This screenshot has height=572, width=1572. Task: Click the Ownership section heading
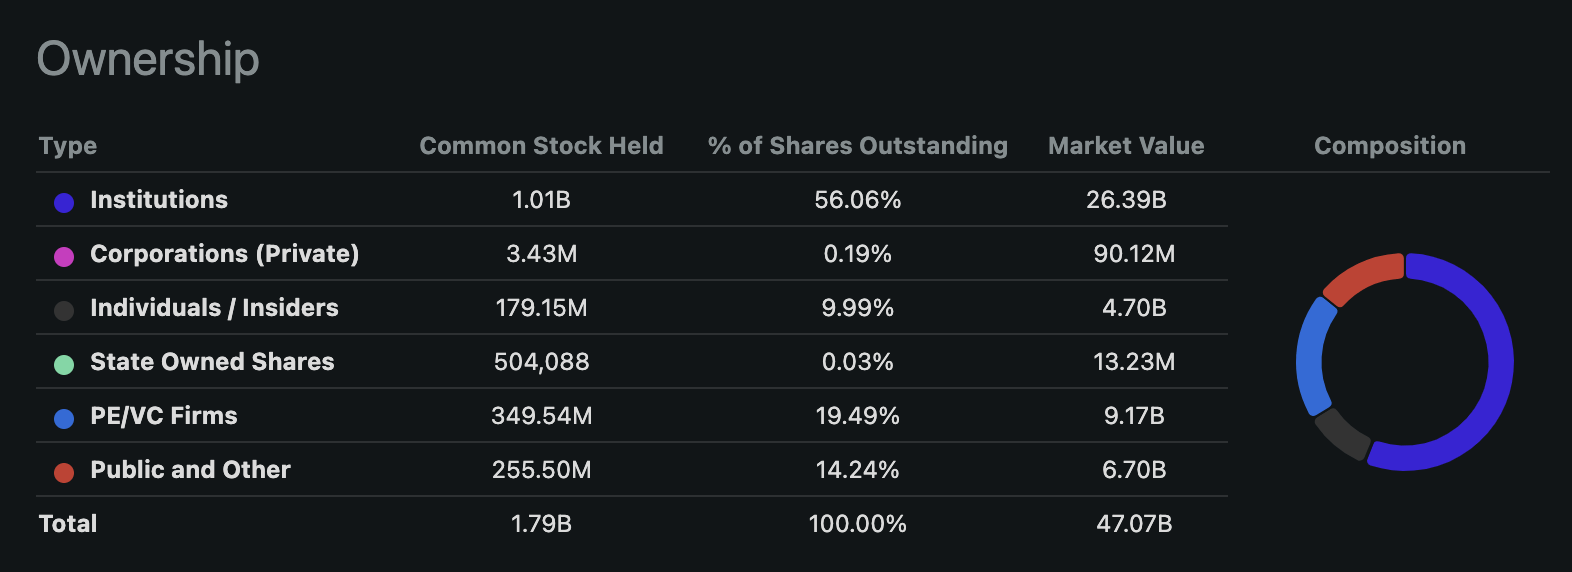(x=148, y=59)
